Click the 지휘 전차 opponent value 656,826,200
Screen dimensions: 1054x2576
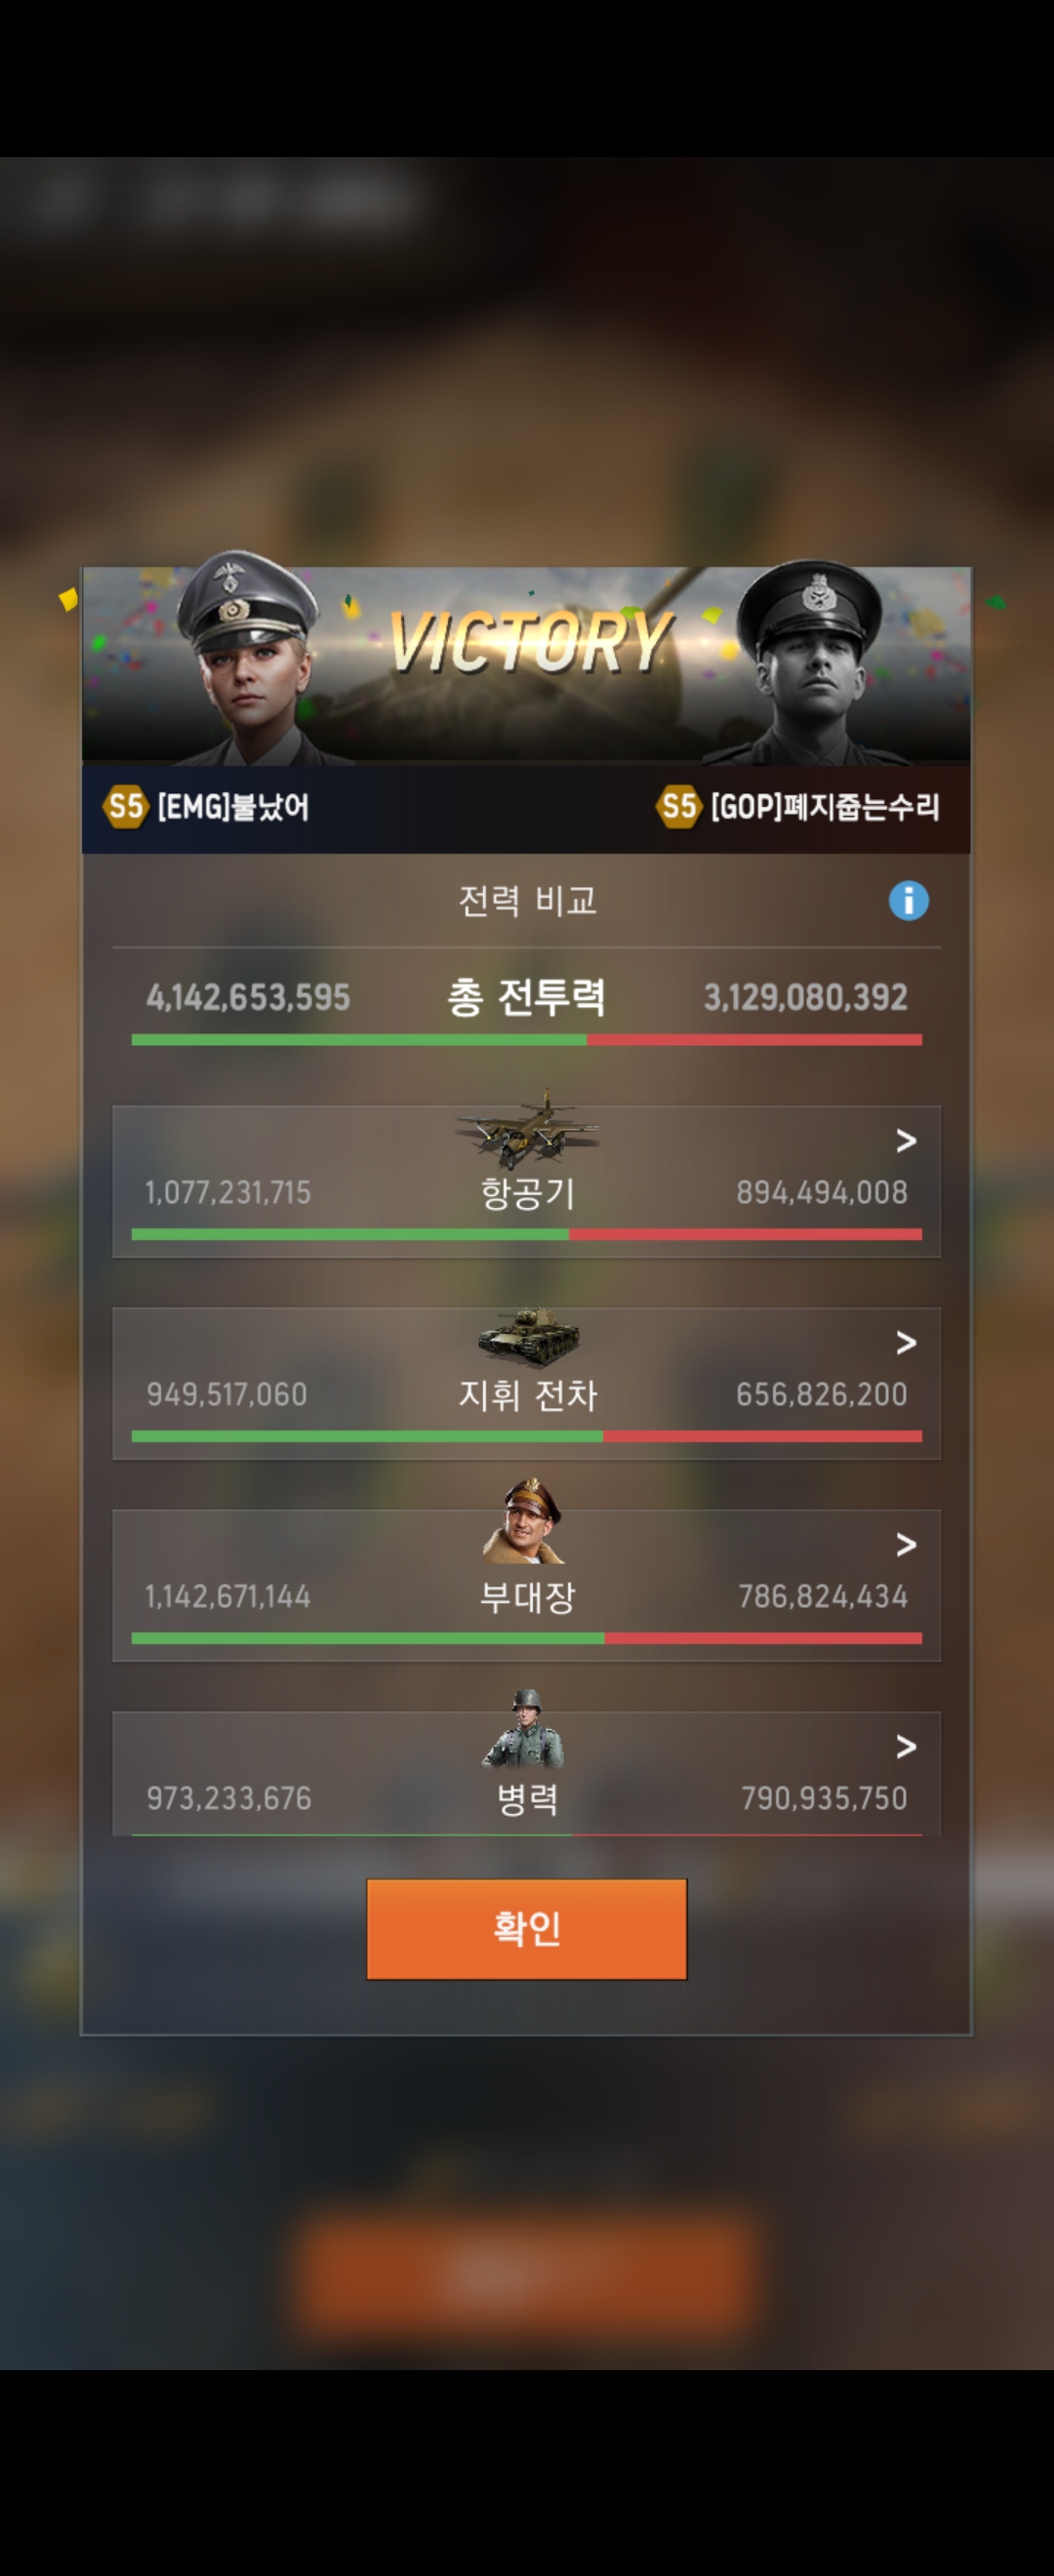tap(821, 1394)
